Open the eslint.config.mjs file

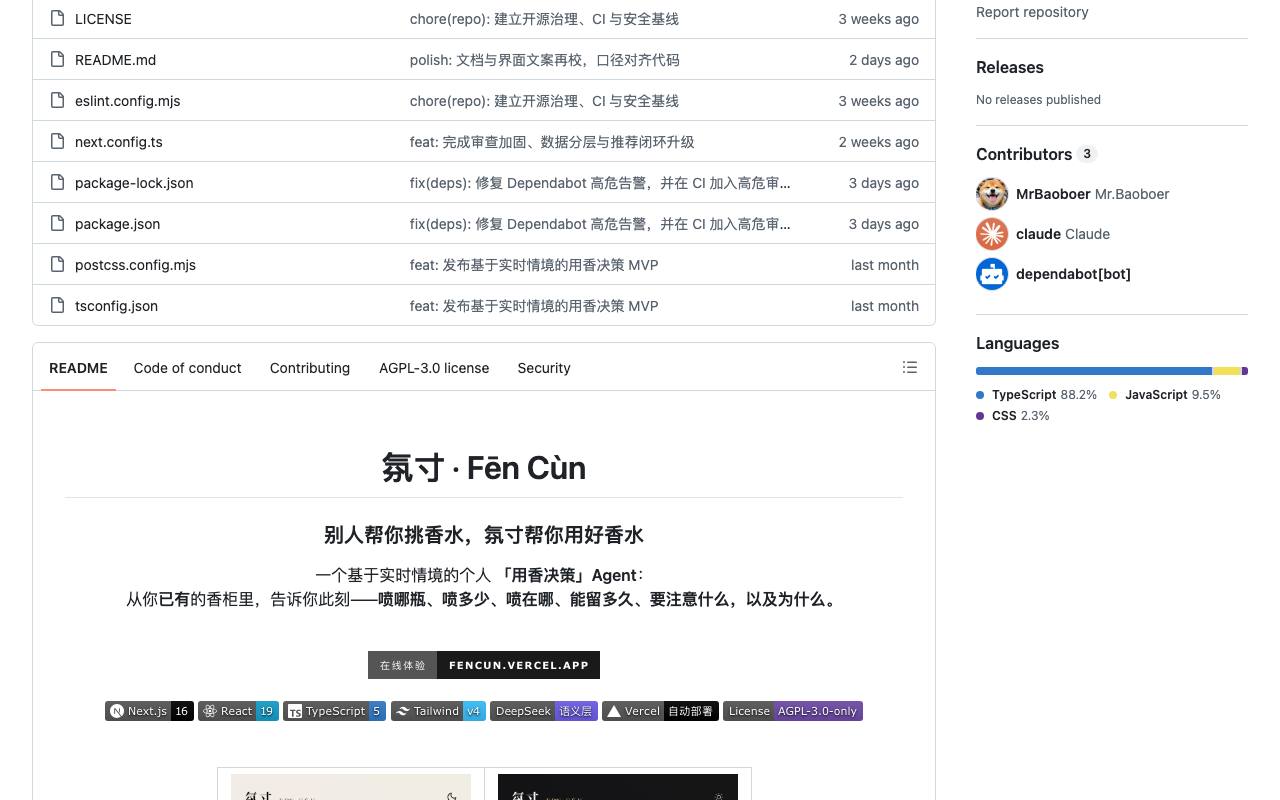point(128,101)
